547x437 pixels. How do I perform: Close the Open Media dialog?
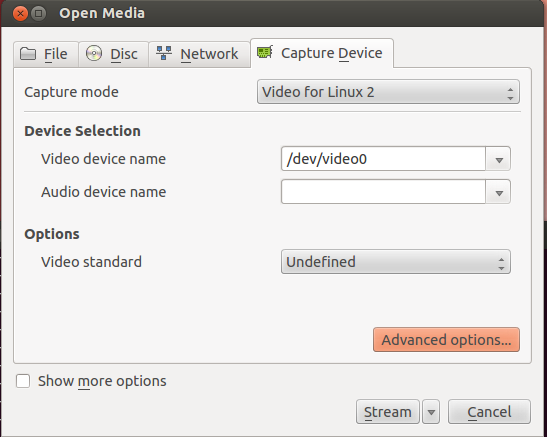pos(20,14)
